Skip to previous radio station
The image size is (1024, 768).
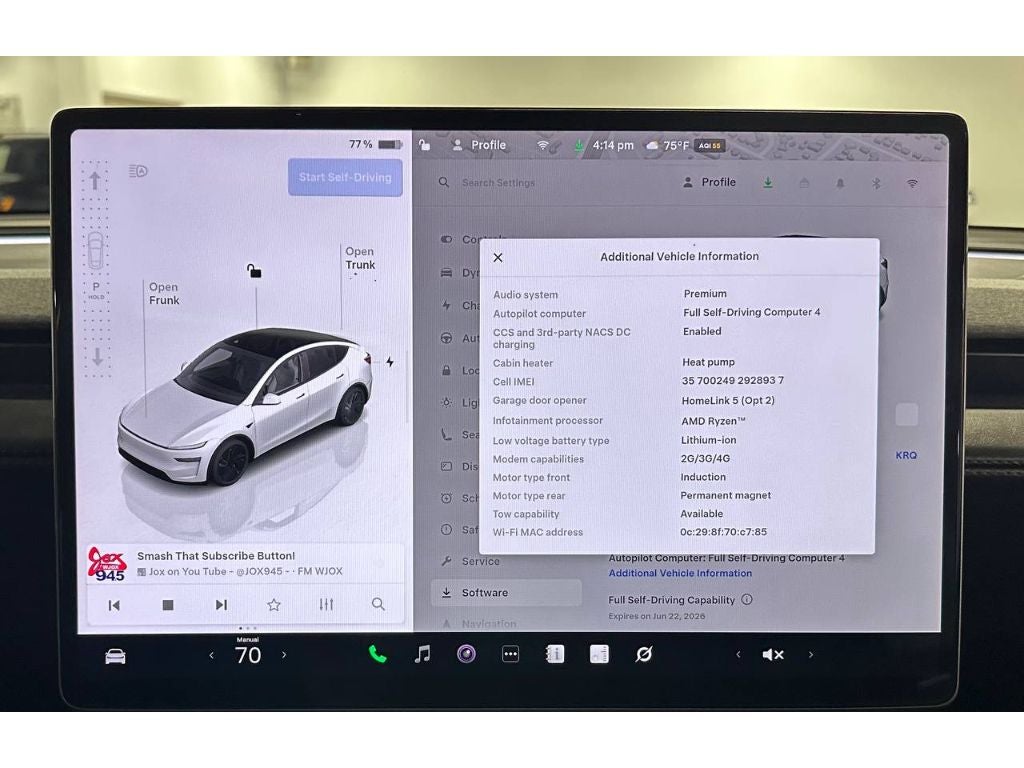tap(114, 605)
